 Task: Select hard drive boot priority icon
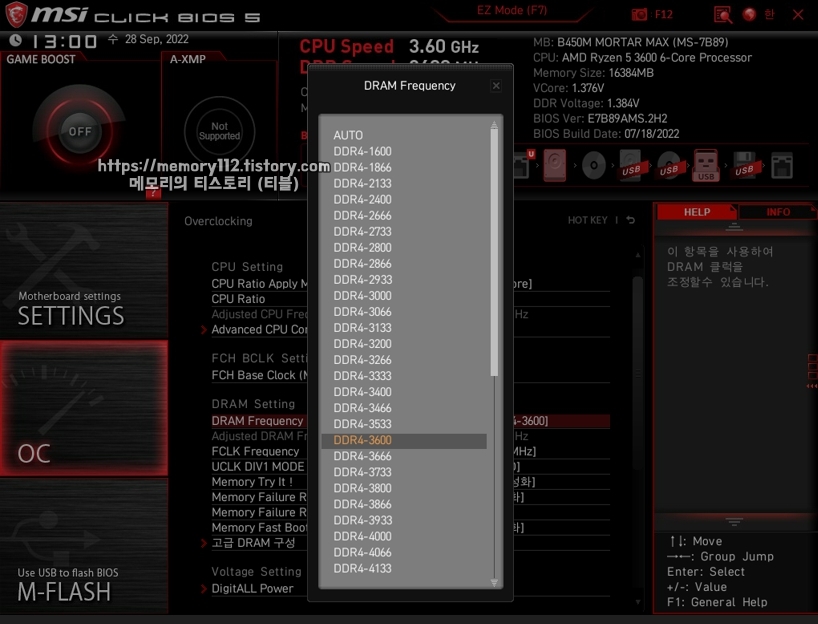(555, 165)
